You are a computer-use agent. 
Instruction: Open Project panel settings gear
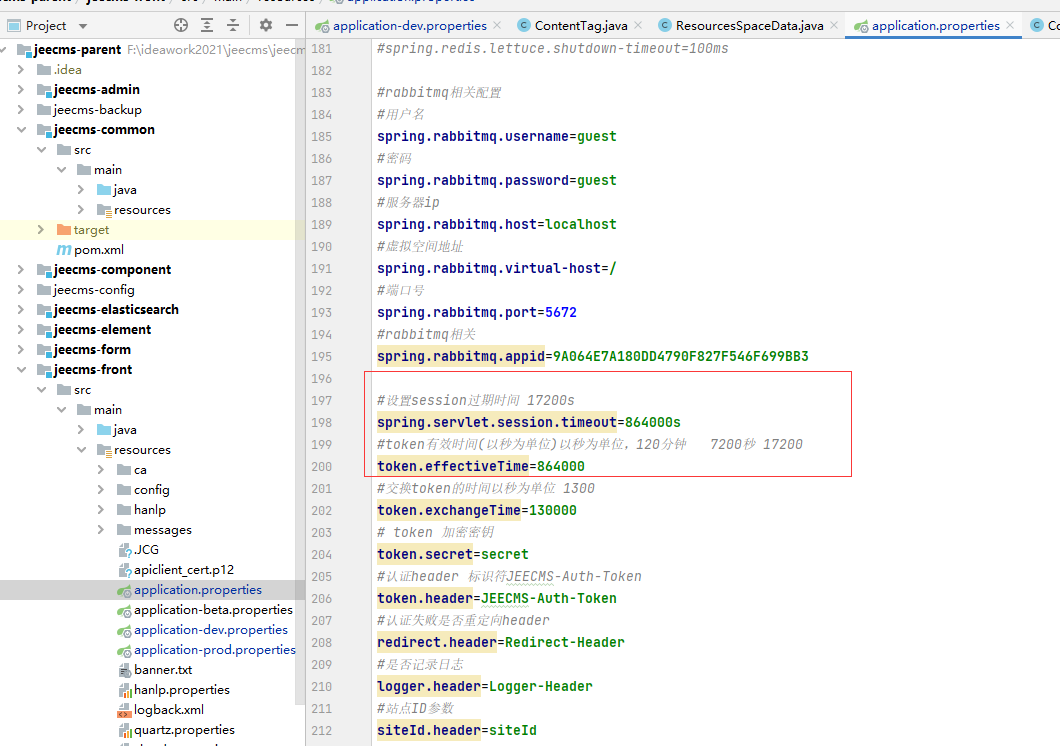tap(265, 25)
